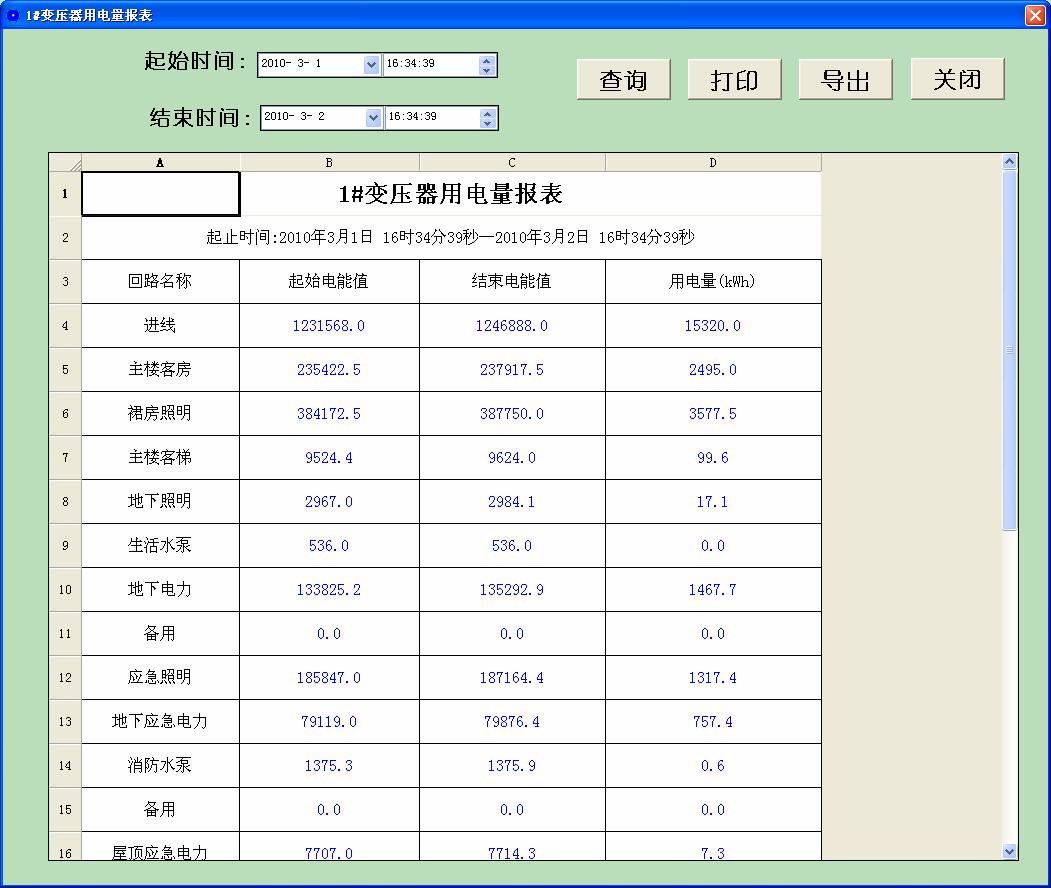This screenshot has width=1051, height=888.
Task: Click the 查询 query button
Action: click(623, 80)
